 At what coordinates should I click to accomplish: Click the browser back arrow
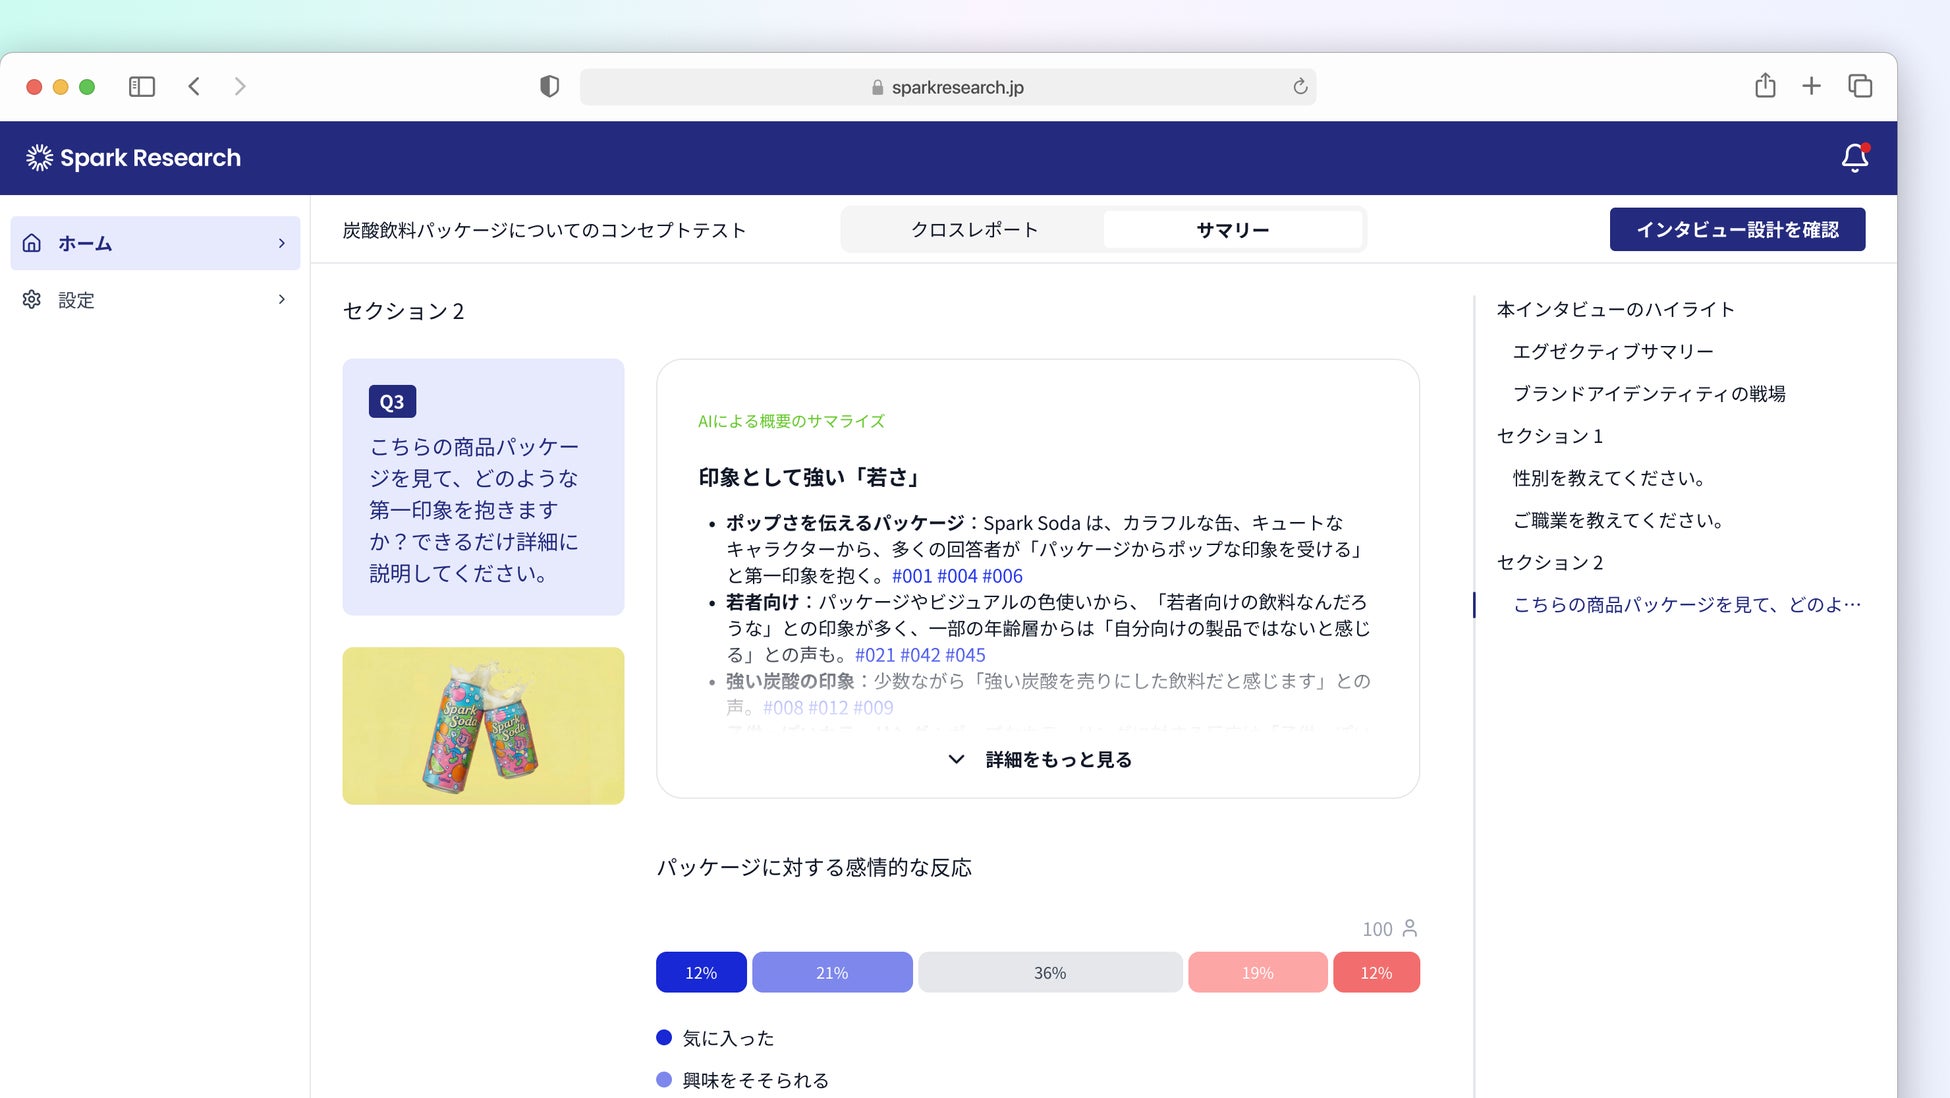point(194,87)
